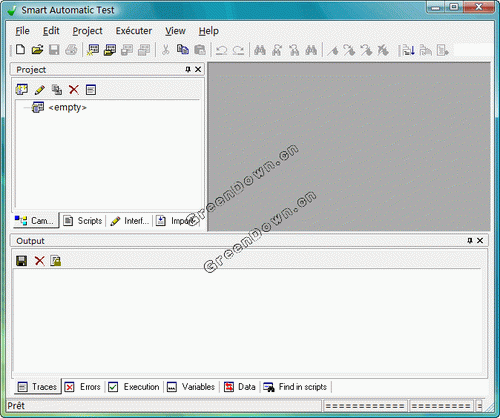Click the red X delete icon in Project panel
The height and width of the screenshot is (418, 500).
[74, 90]
